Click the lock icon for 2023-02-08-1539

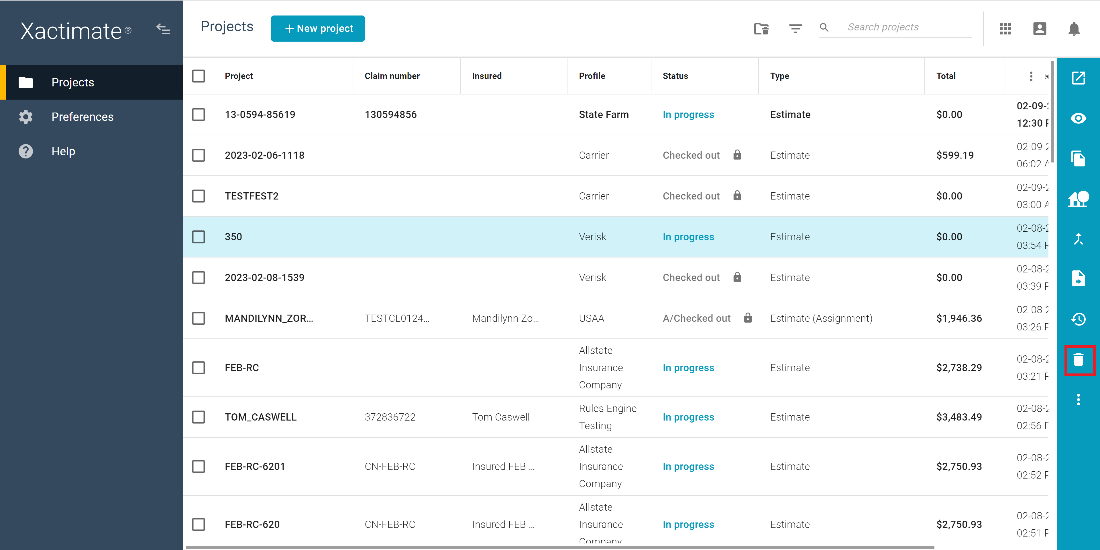pyautogui.click(x=737, y=276)
